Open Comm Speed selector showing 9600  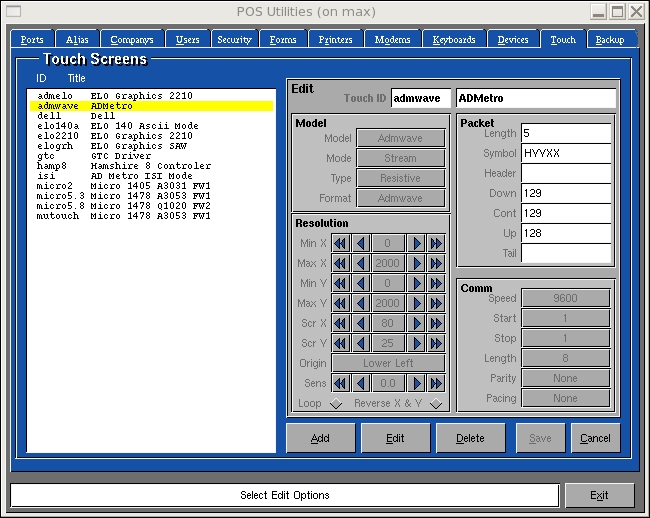click(x=565, y=298)
